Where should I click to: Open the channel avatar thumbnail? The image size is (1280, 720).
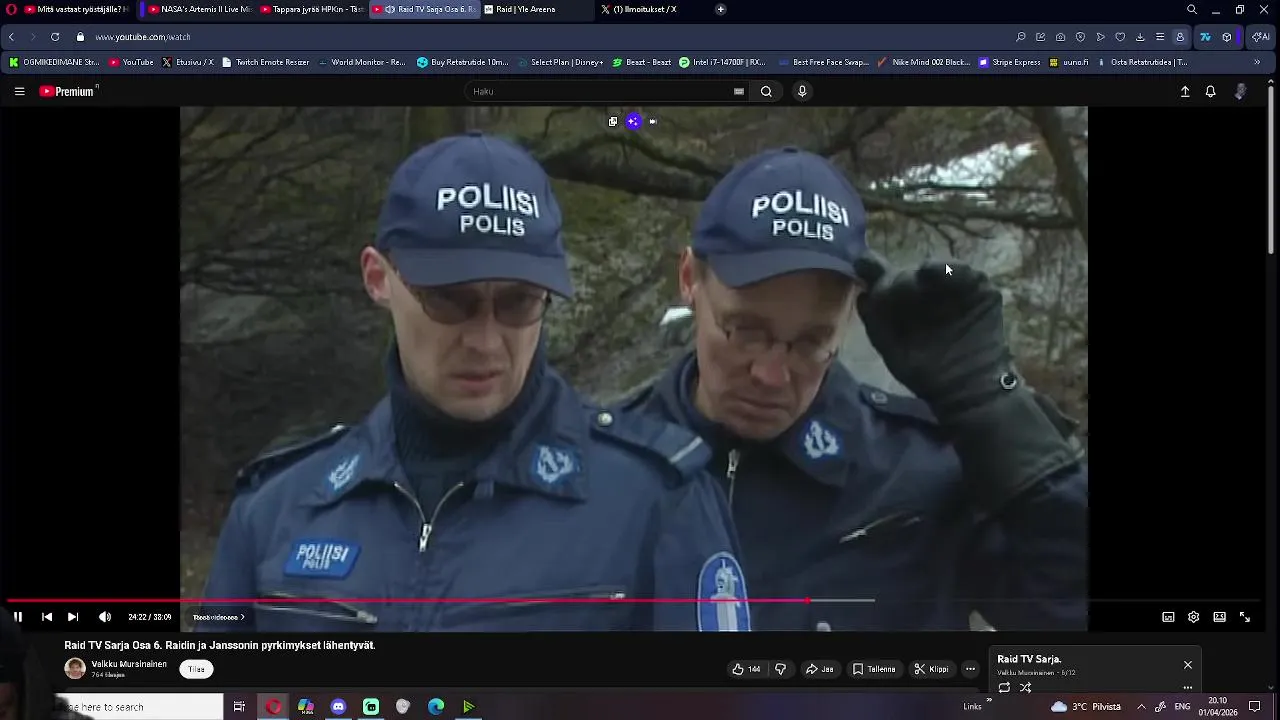point(75,669)
